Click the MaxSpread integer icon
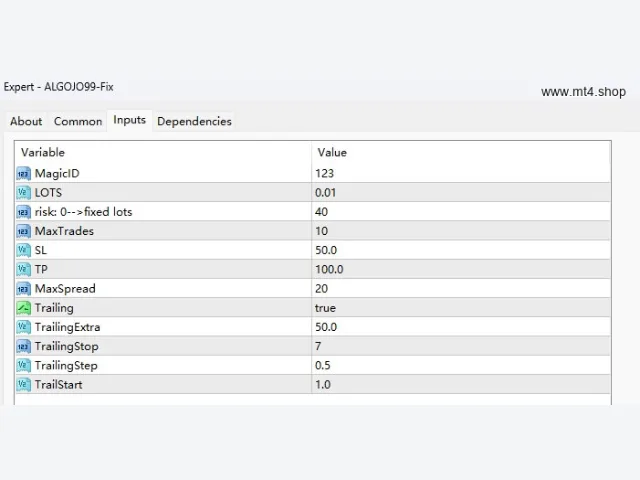Image resolution: width=640 pixels, height=480 pixels. click(23, 289)
